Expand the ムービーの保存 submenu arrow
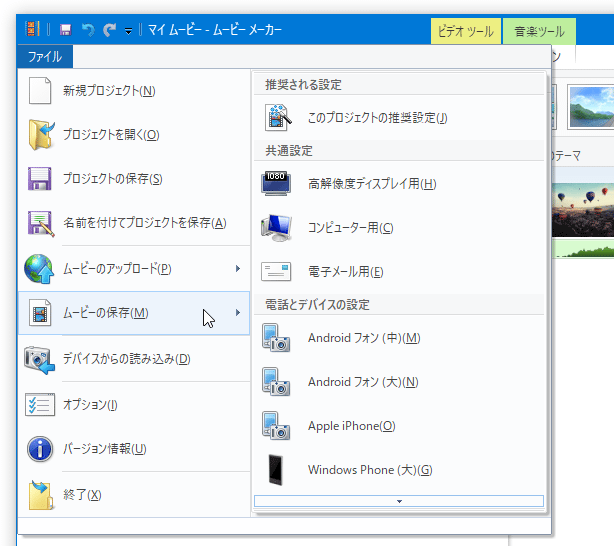The width and height of the screenshot is (614, 546). [x=238, y=313]
